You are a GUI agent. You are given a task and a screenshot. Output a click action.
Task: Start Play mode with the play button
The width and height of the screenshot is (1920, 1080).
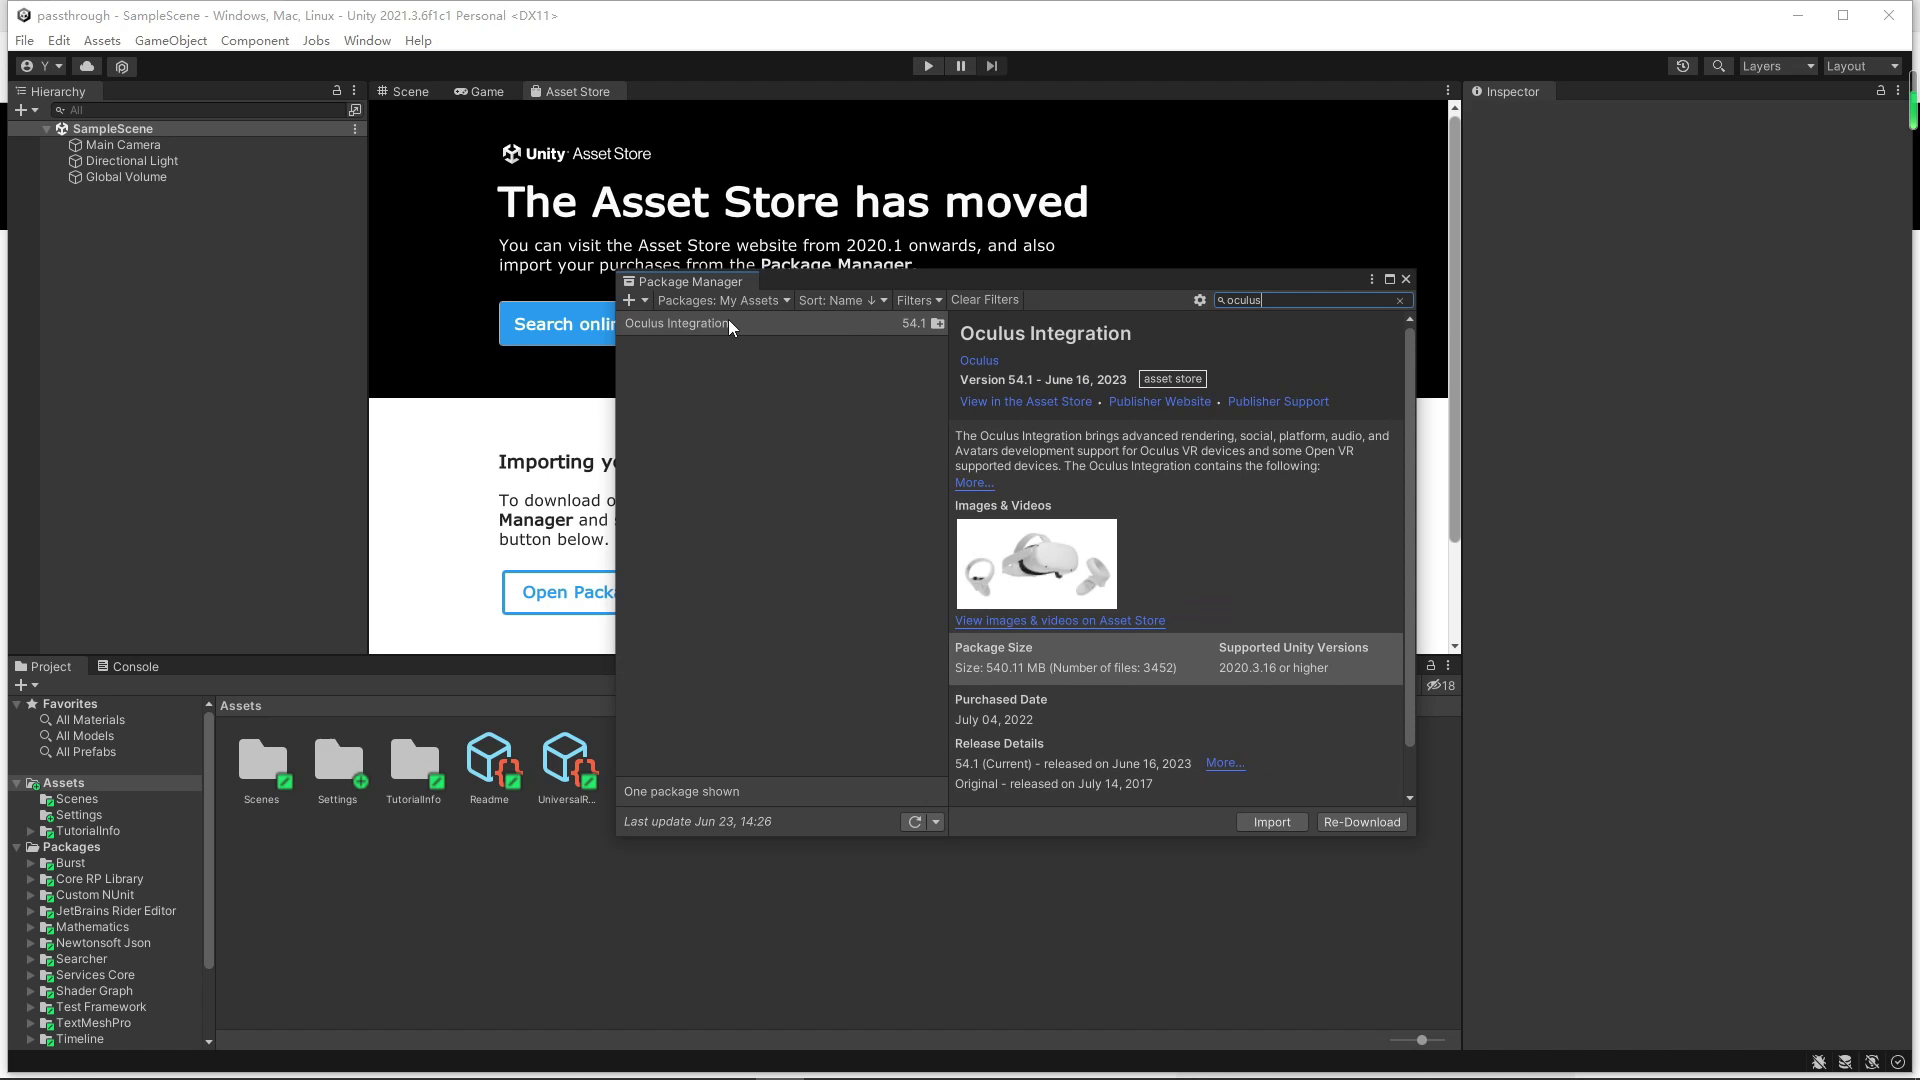point(928,66)
